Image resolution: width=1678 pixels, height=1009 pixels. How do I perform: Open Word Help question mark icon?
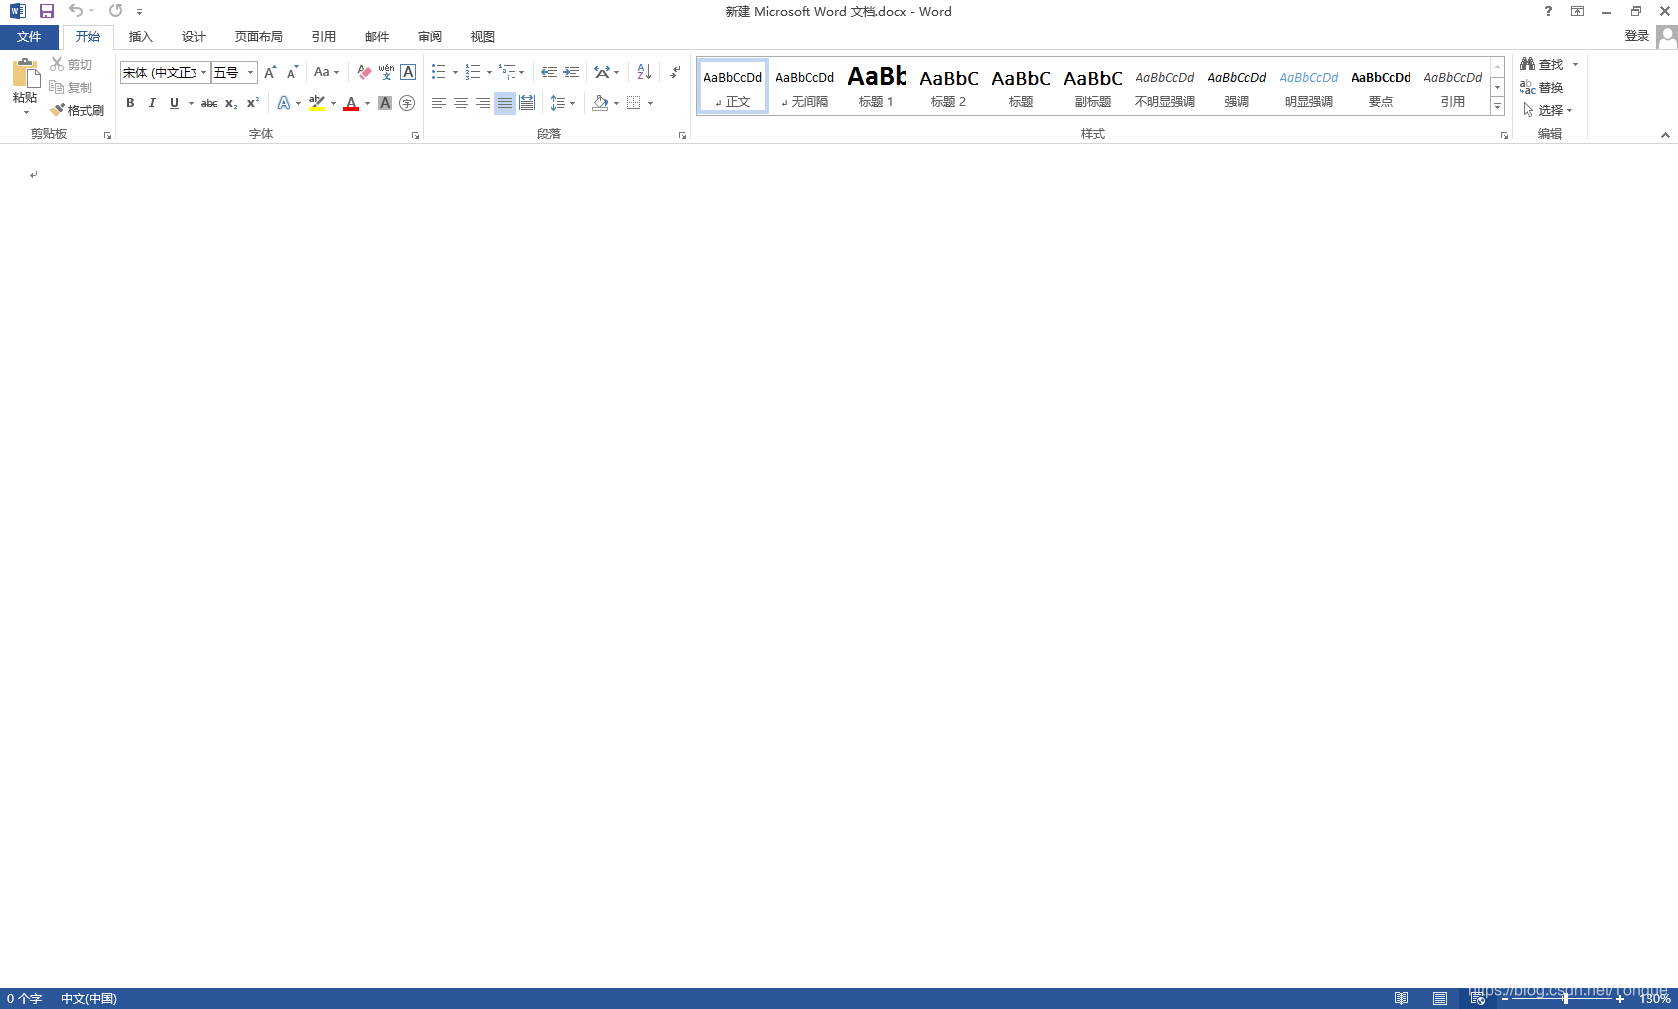click(x=1548, y=11)
